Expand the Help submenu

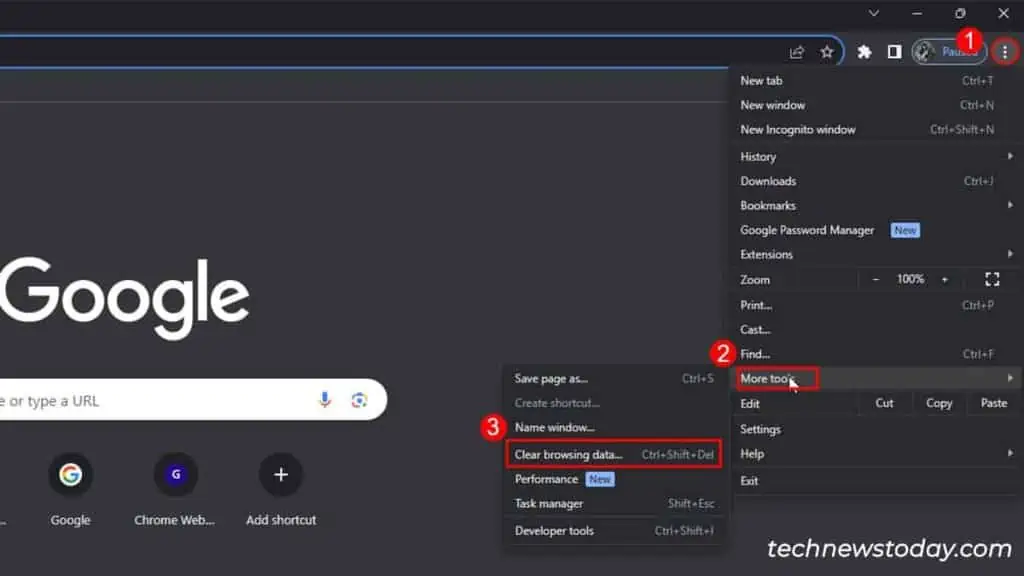[875, 454]
